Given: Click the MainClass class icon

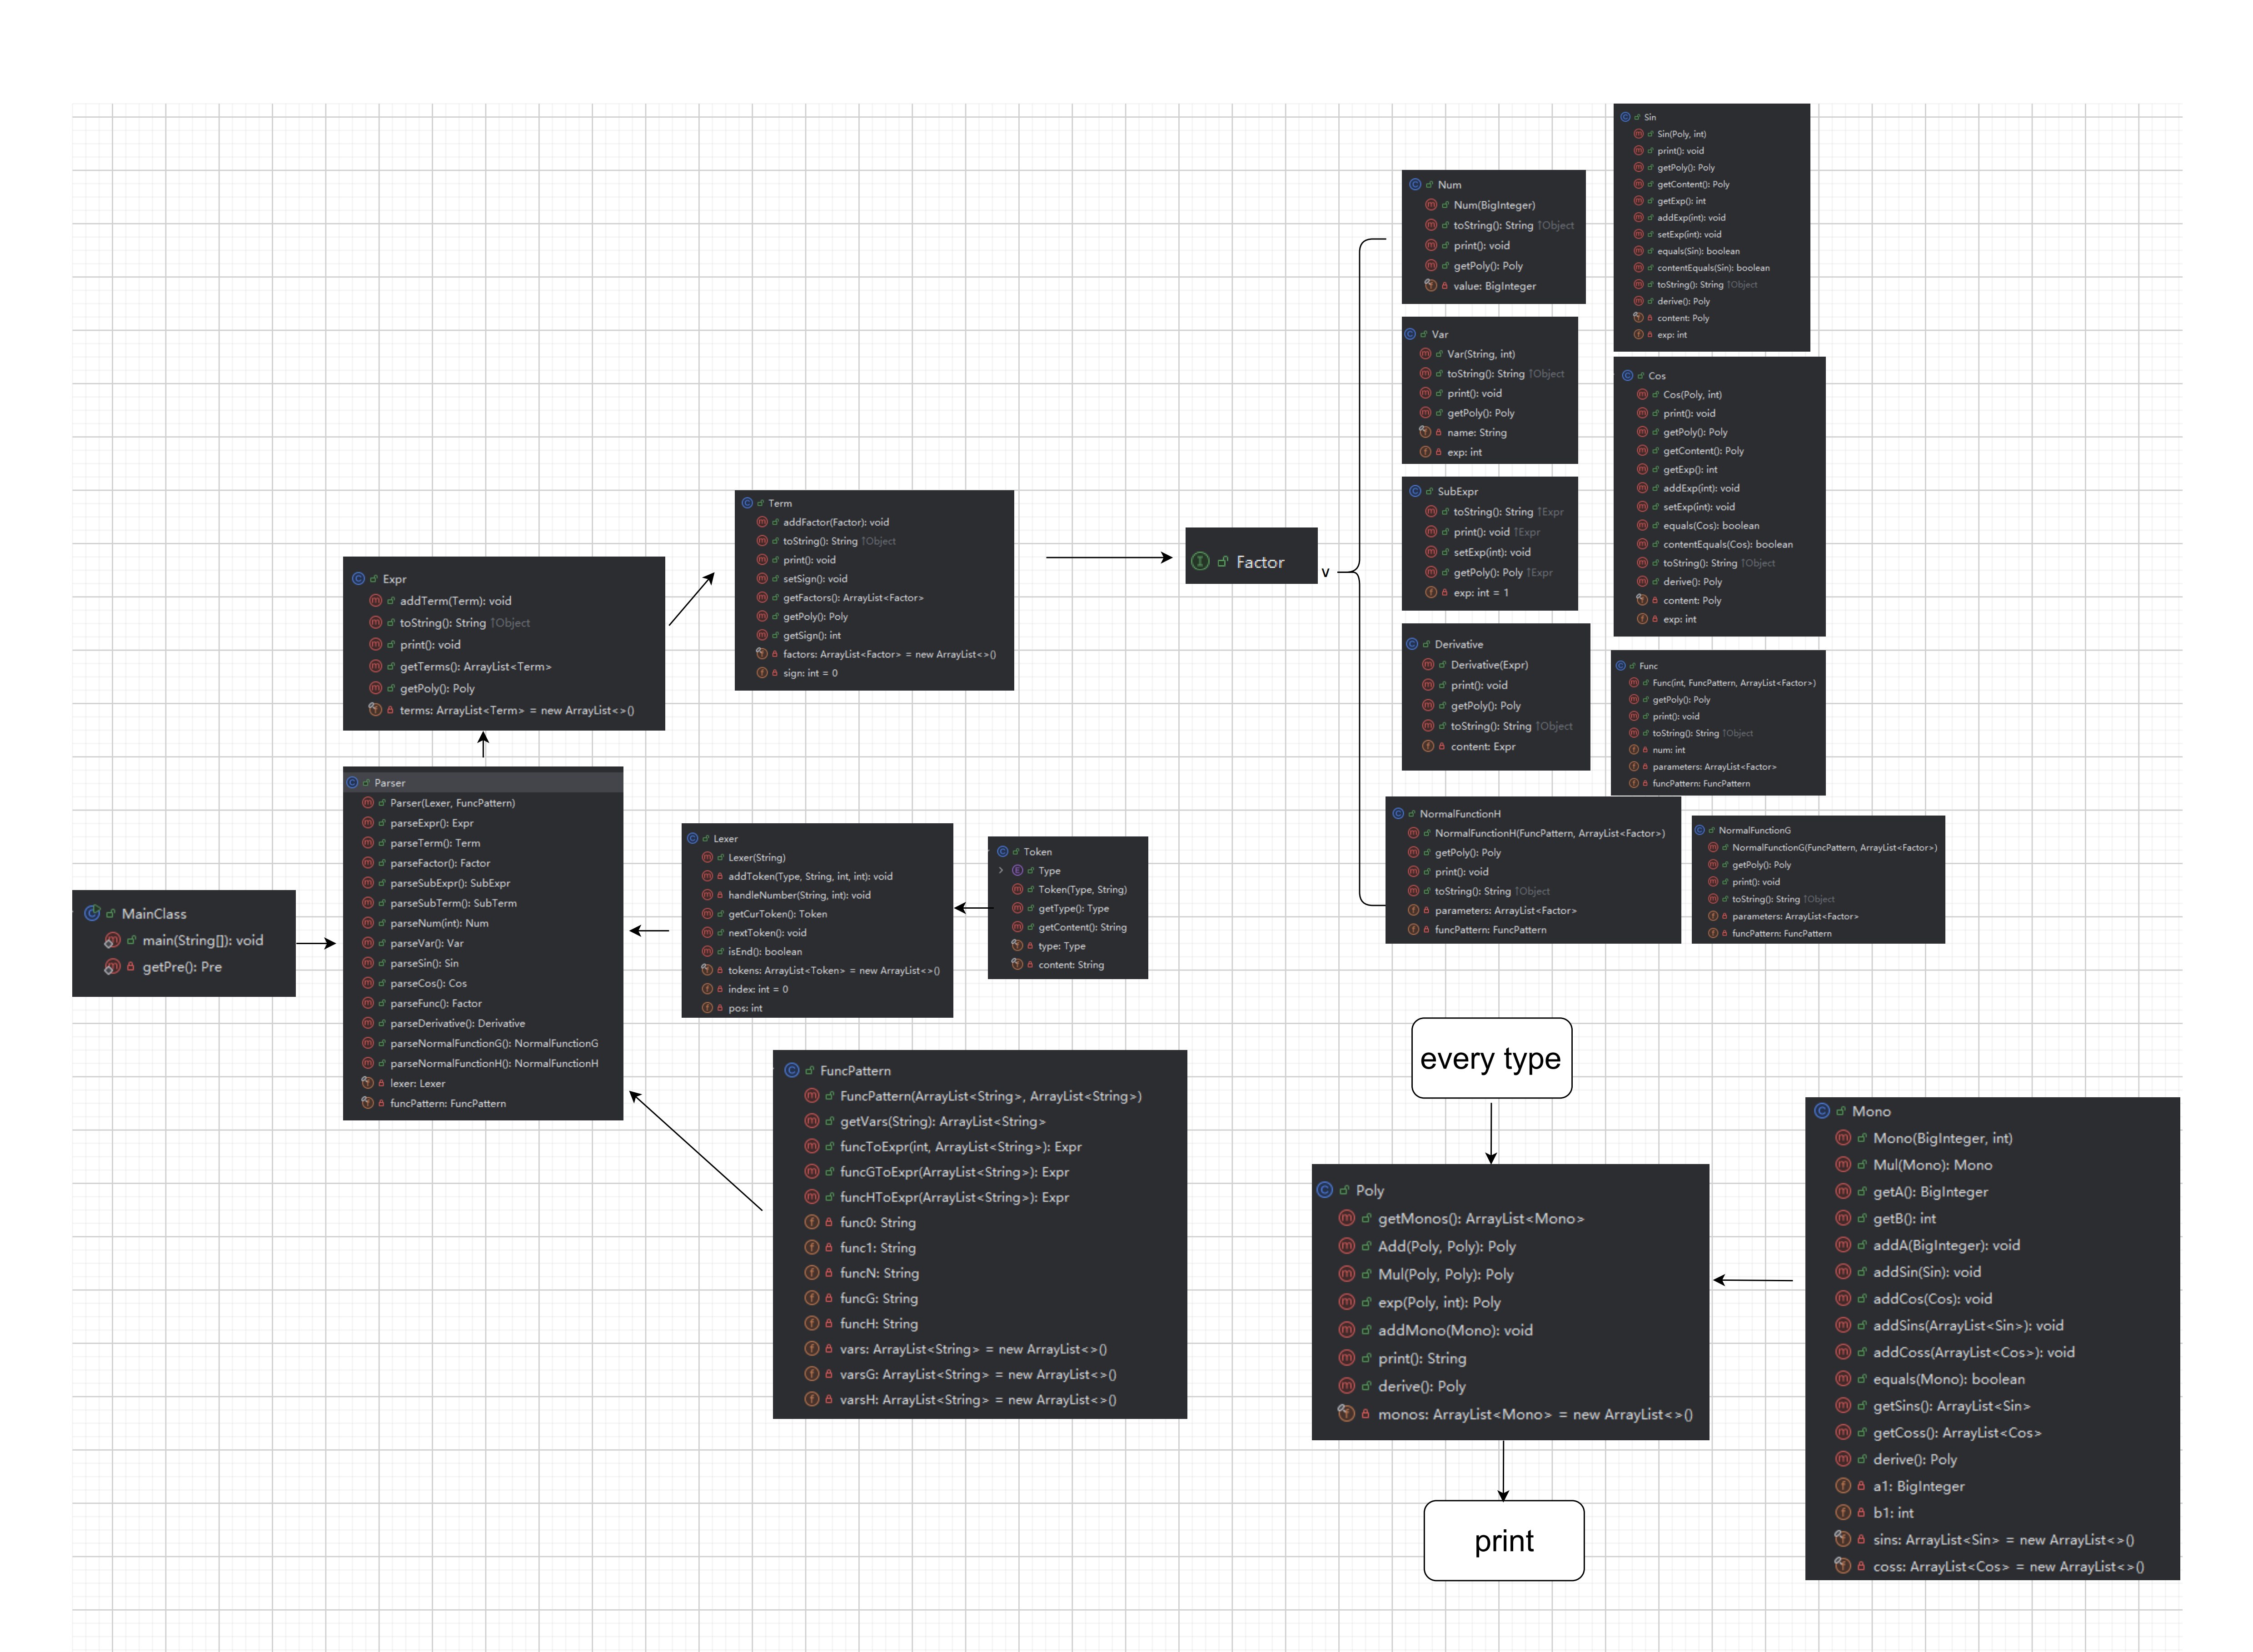Looking at the screenshot, I should pos(92,913).
